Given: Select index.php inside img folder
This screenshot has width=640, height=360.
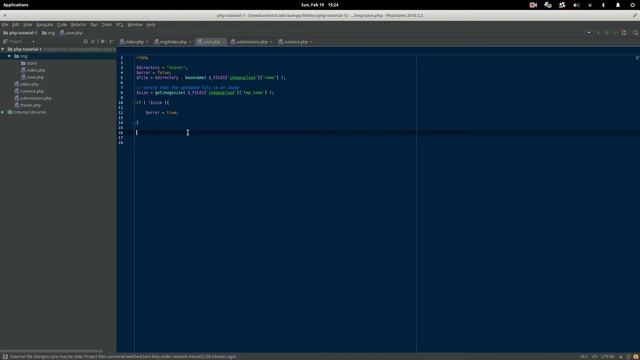Looking at the screenshot, I should pos(33,70).
